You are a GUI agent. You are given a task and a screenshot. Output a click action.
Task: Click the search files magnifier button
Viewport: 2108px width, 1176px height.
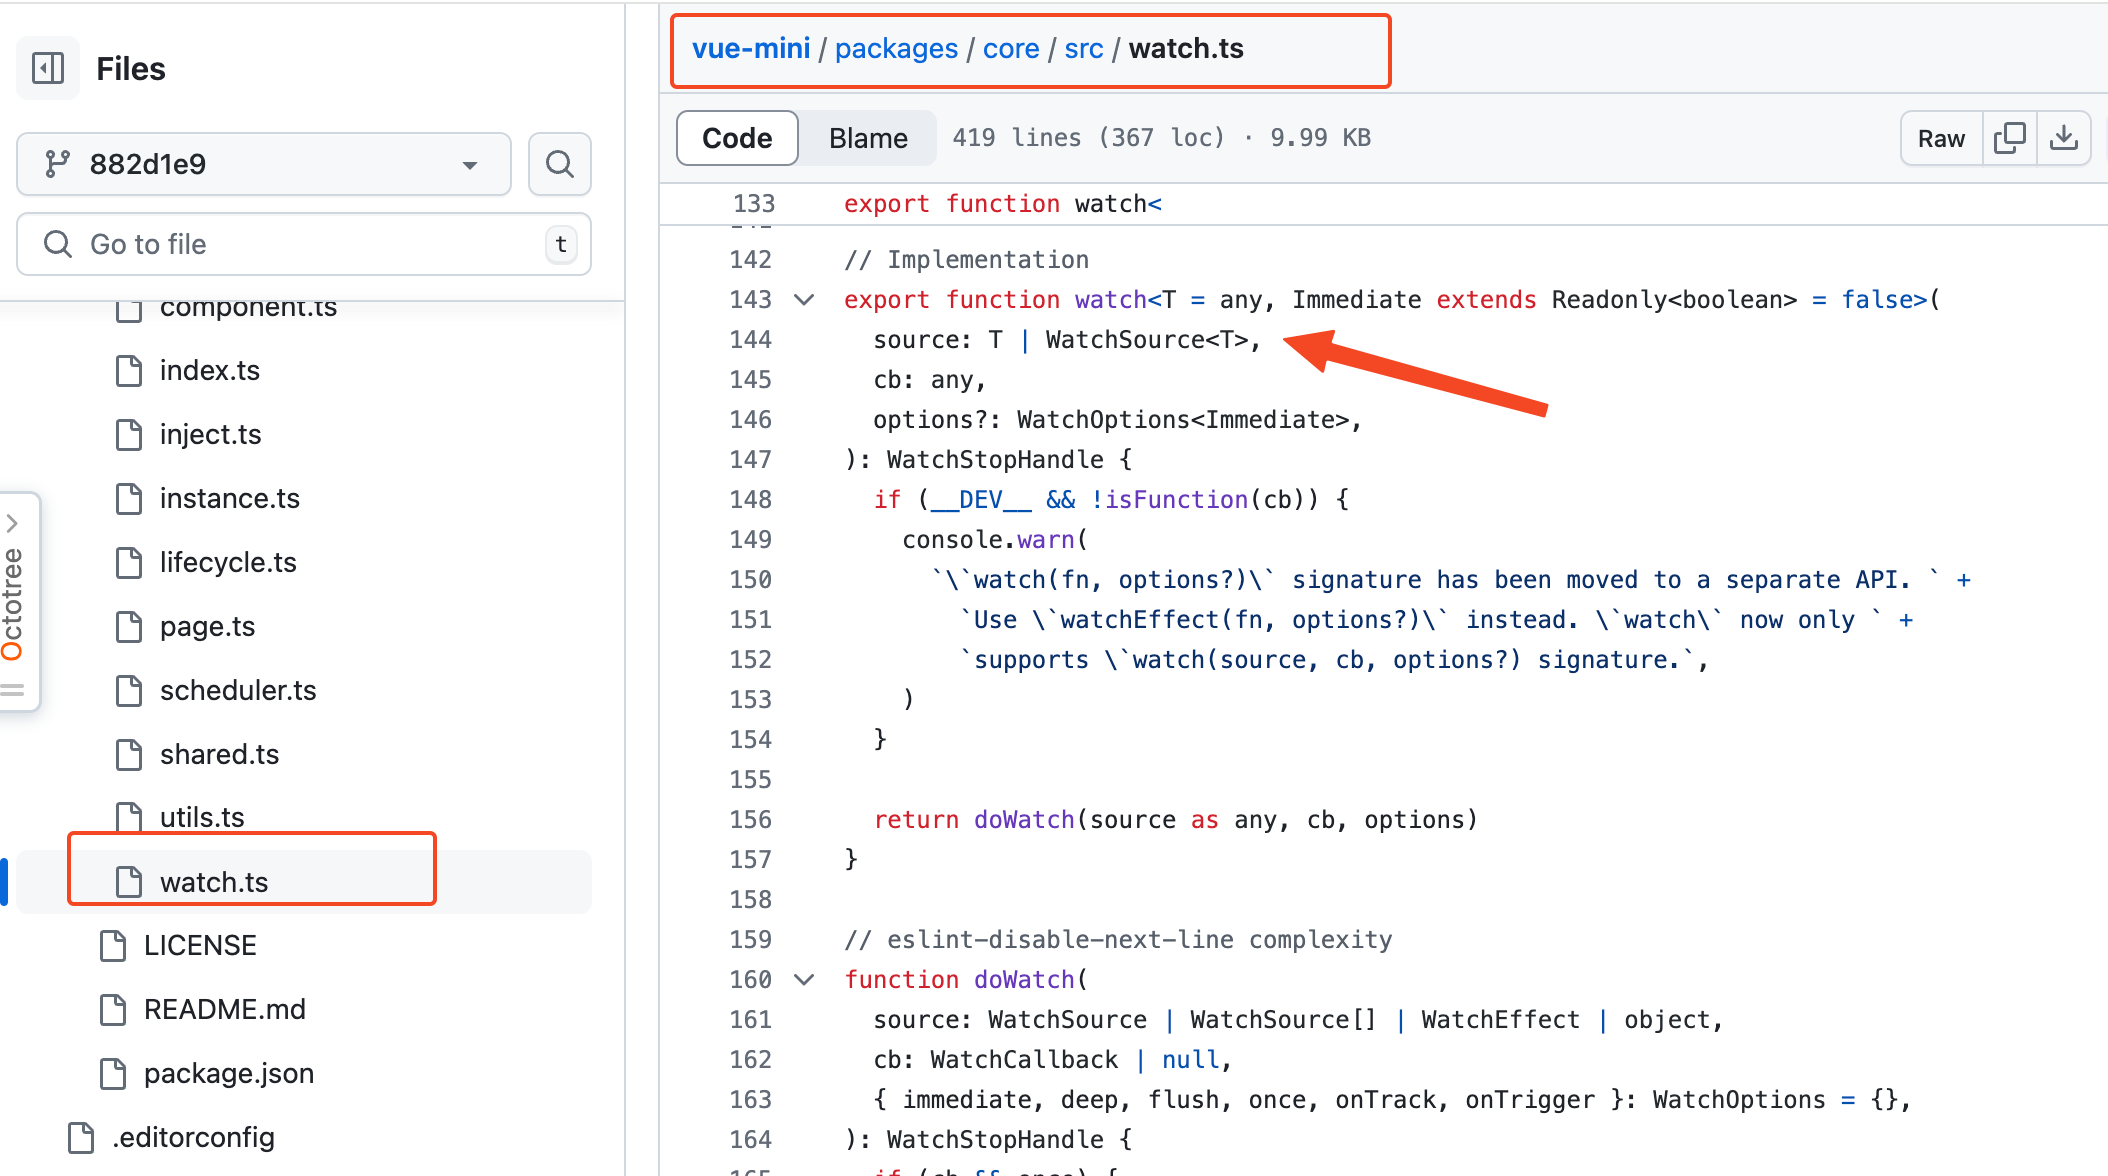(560, 164)
